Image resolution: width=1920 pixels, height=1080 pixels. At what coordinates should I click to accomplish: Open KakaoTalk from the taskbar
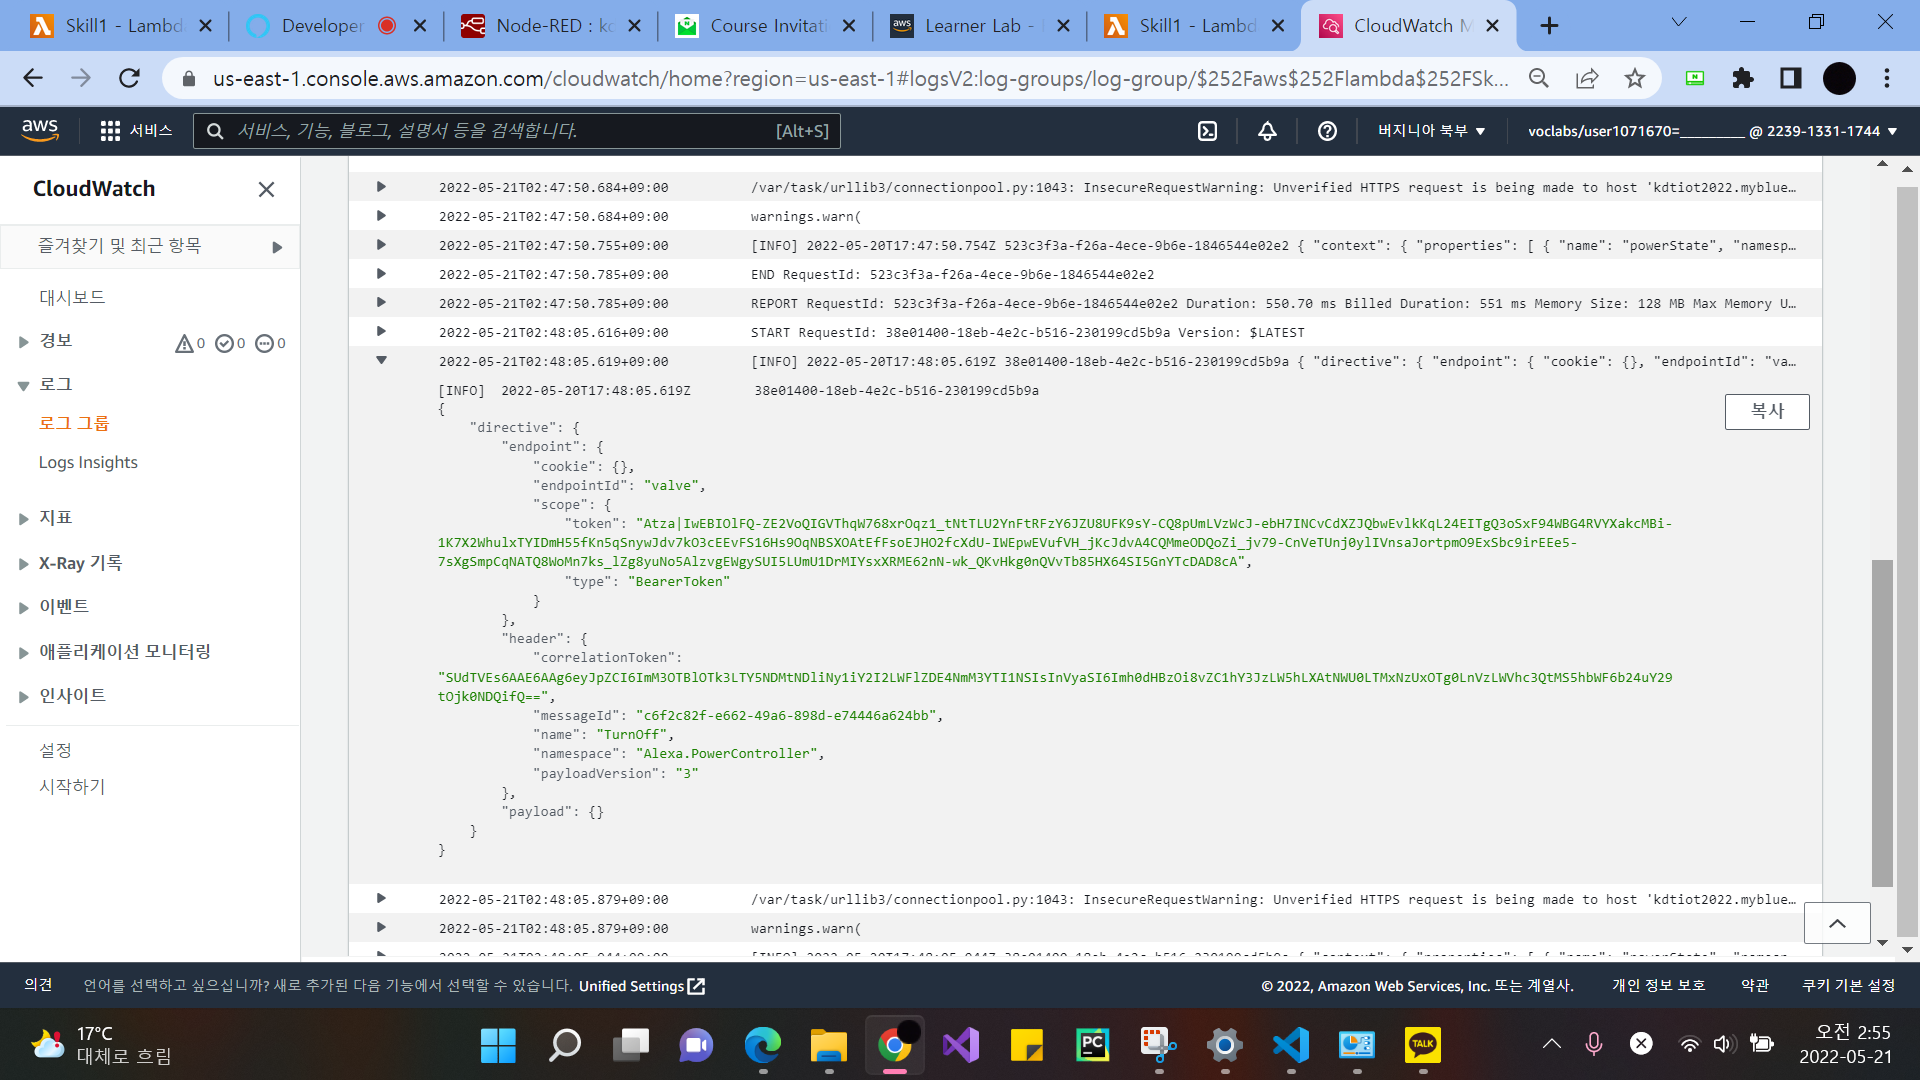[x=1422, y=1045]
